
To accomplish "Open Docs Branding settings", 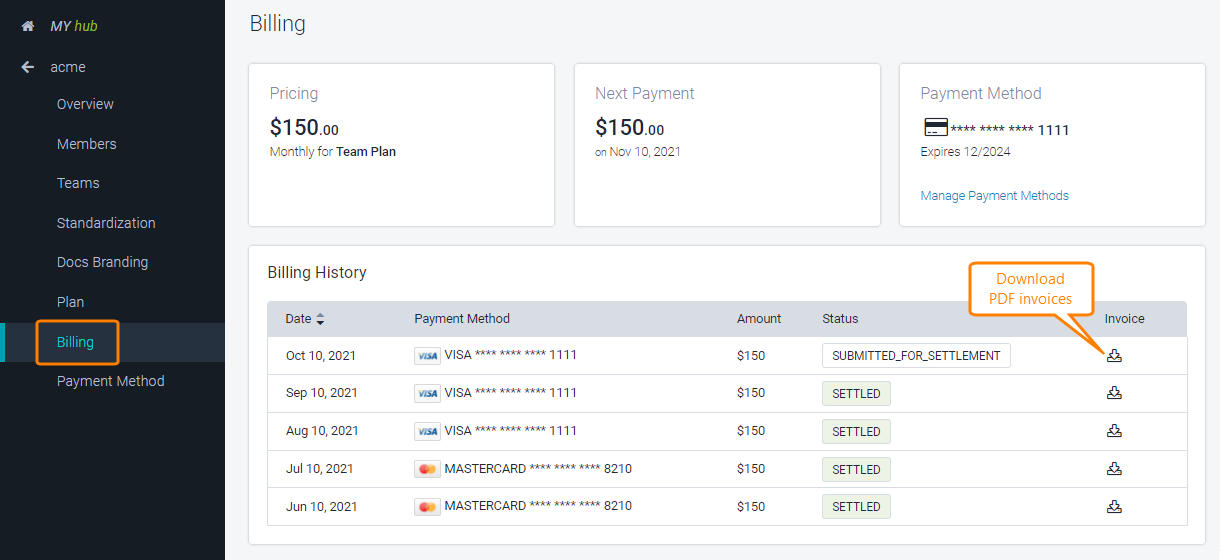I will click(x=102, y=262).
